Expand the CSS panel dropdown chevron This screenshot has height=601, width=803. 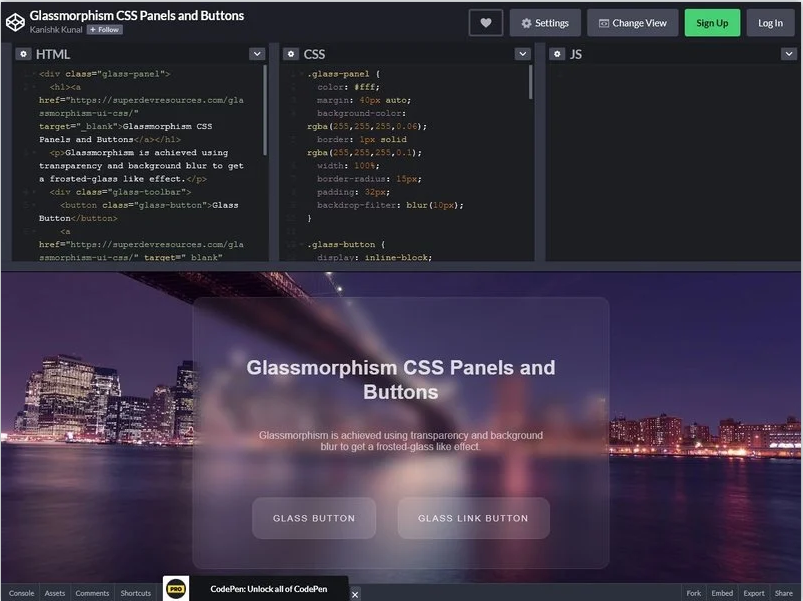(x=522, y=54)
